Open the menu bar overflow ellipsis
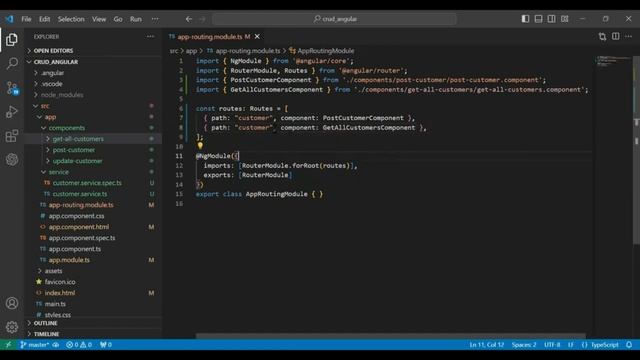 (155, 19)
